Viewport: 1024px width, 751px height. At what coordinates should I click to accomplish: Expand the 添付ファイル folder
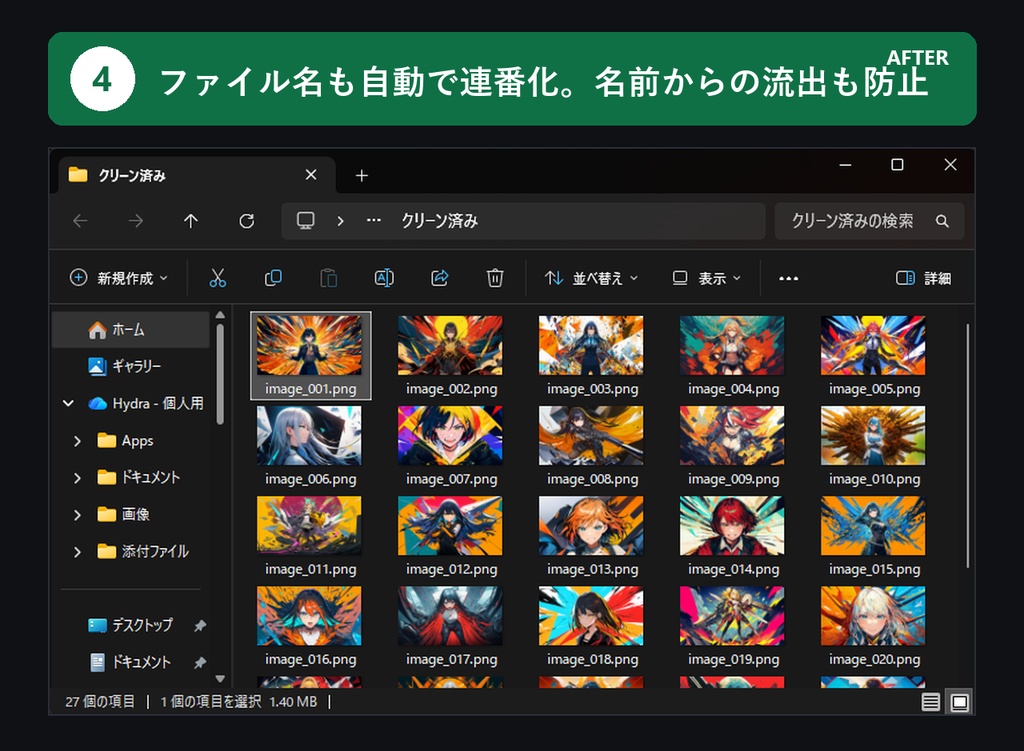[x=77, y=552]
